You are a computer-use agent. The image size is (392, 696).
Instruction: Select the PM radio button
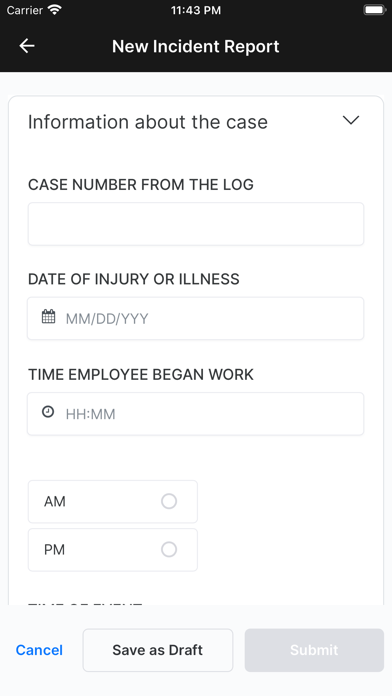click(169, 550)
